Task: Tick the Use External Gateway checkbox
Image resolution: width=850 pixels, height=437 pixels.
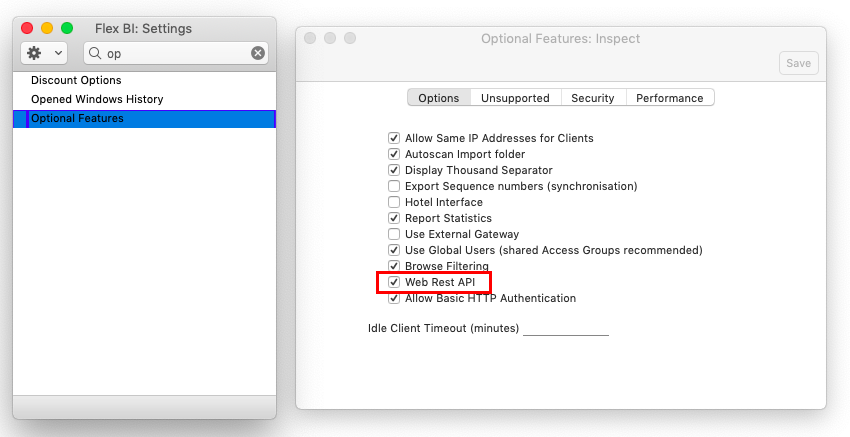Action: click(x=394, y=234)
